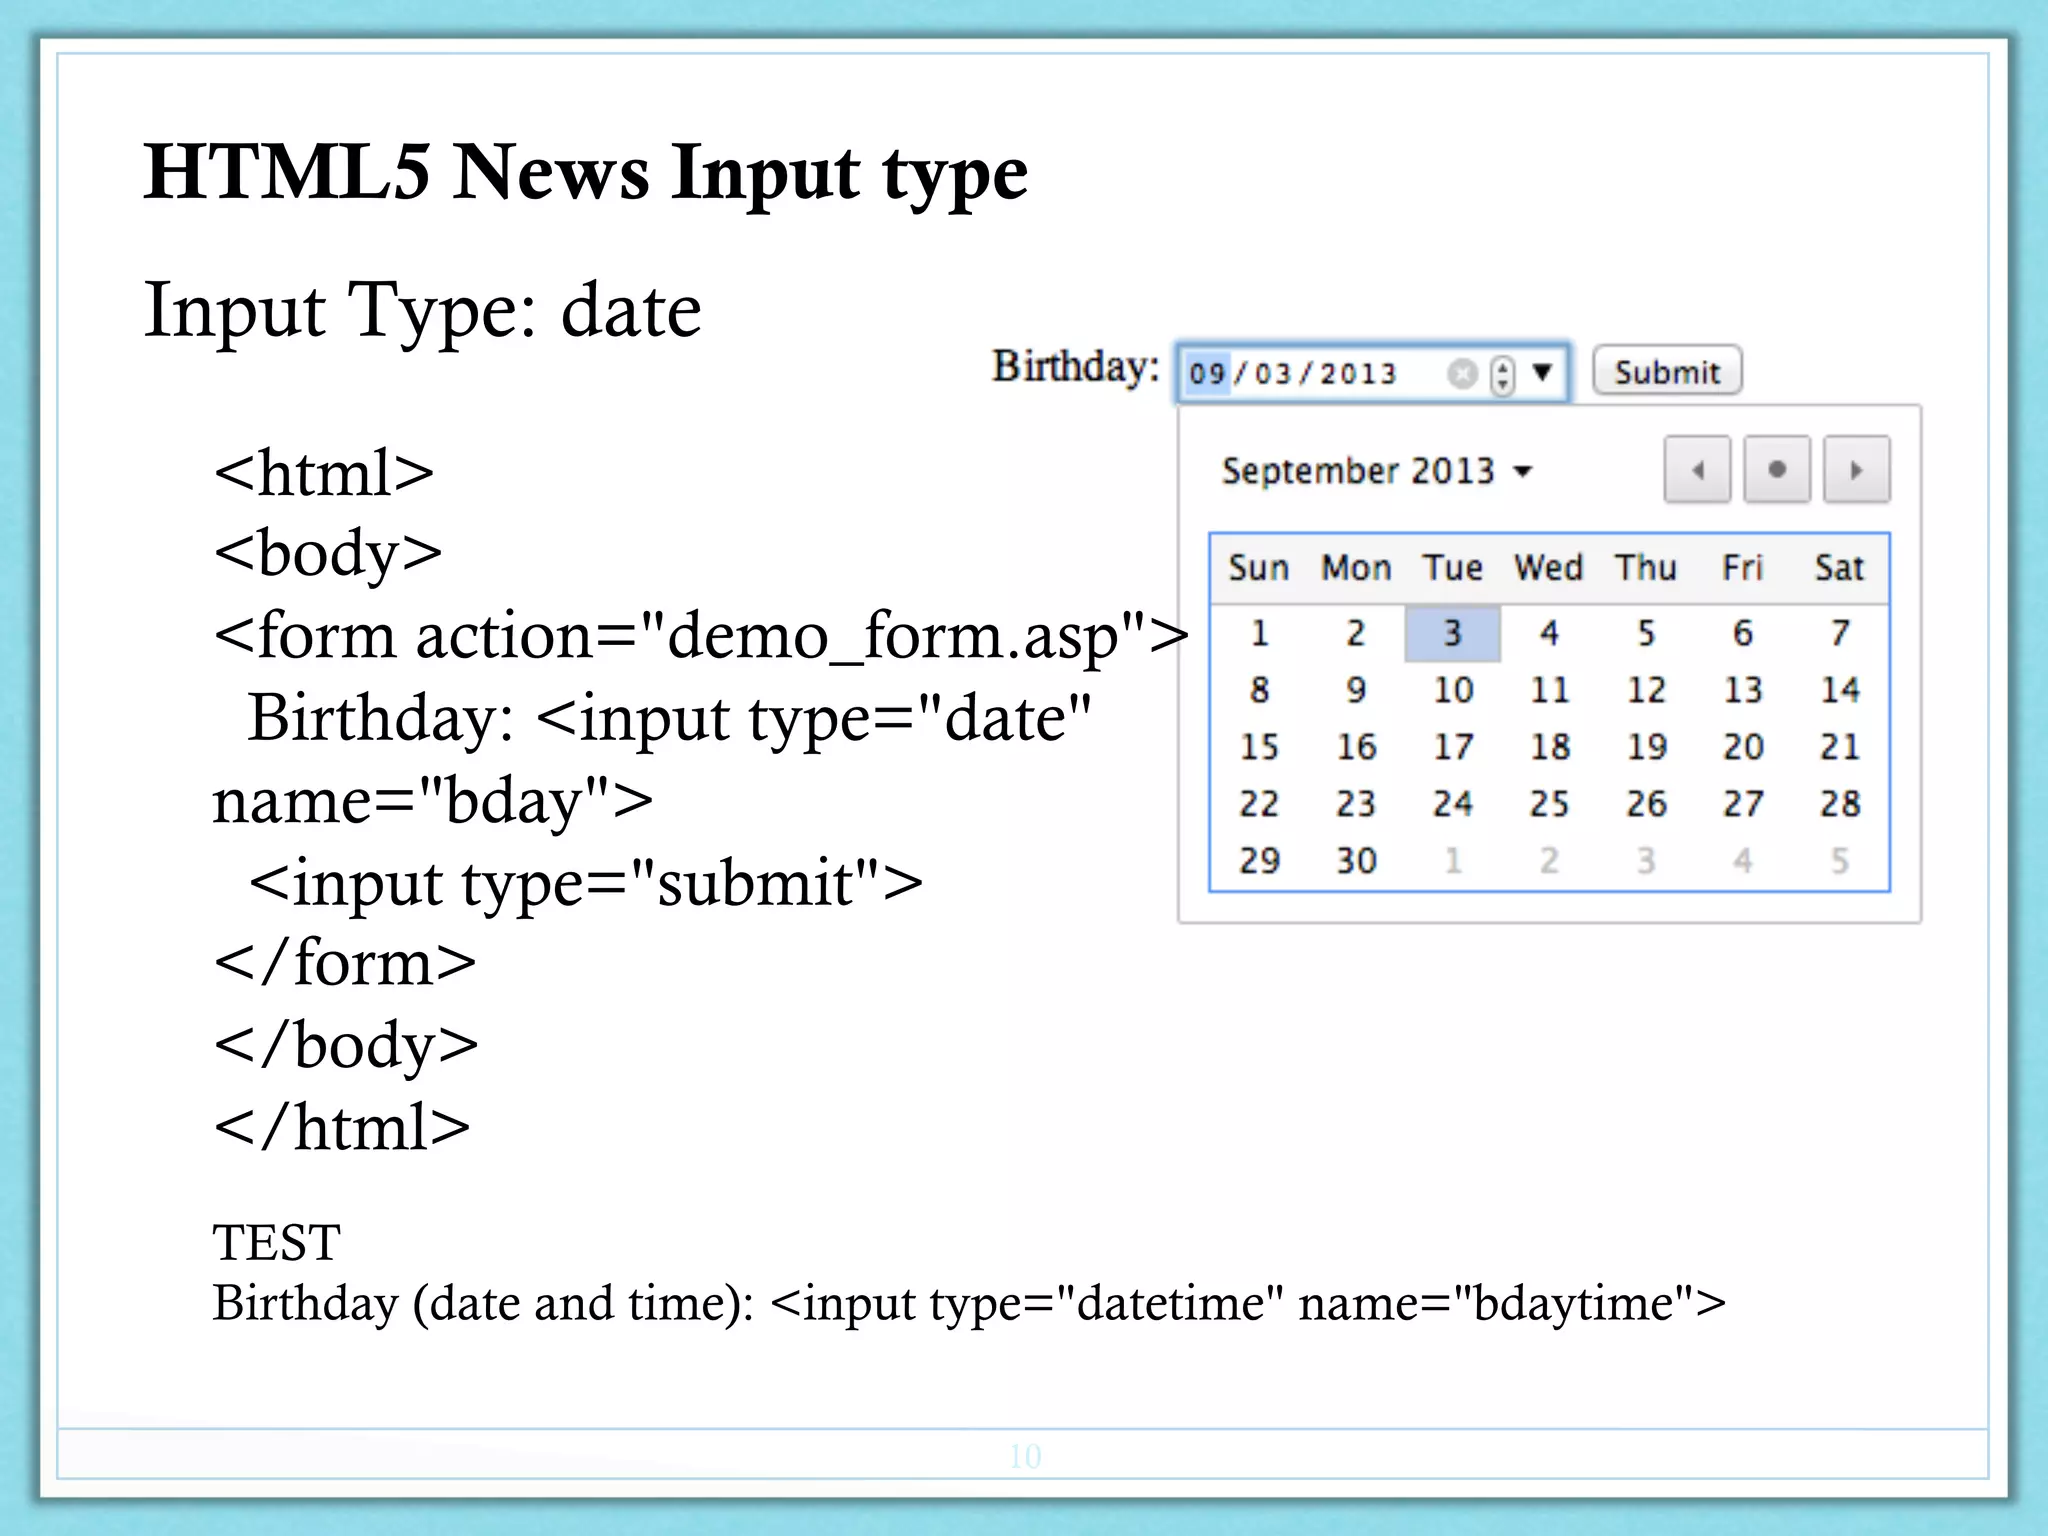Select greyed-out October 4 under Fri
The height and width of the screenshot is (1536, 2048).
click(x=1743, y=861)
